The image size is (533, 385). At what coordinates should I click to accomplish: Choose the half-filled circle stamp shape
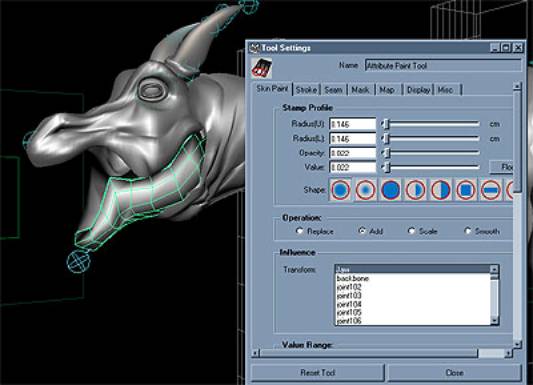[x=441, y=190]
